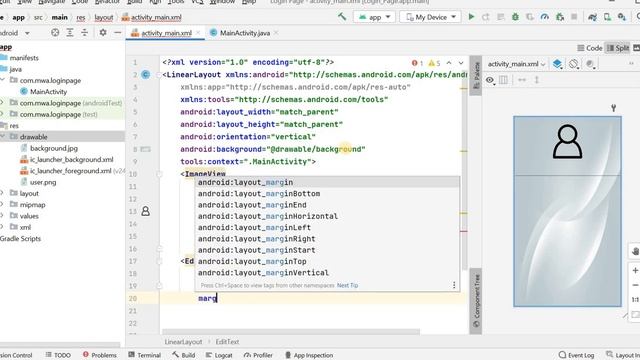
Task: Open the app run configuration dropdown
Action: click(374, 17)
